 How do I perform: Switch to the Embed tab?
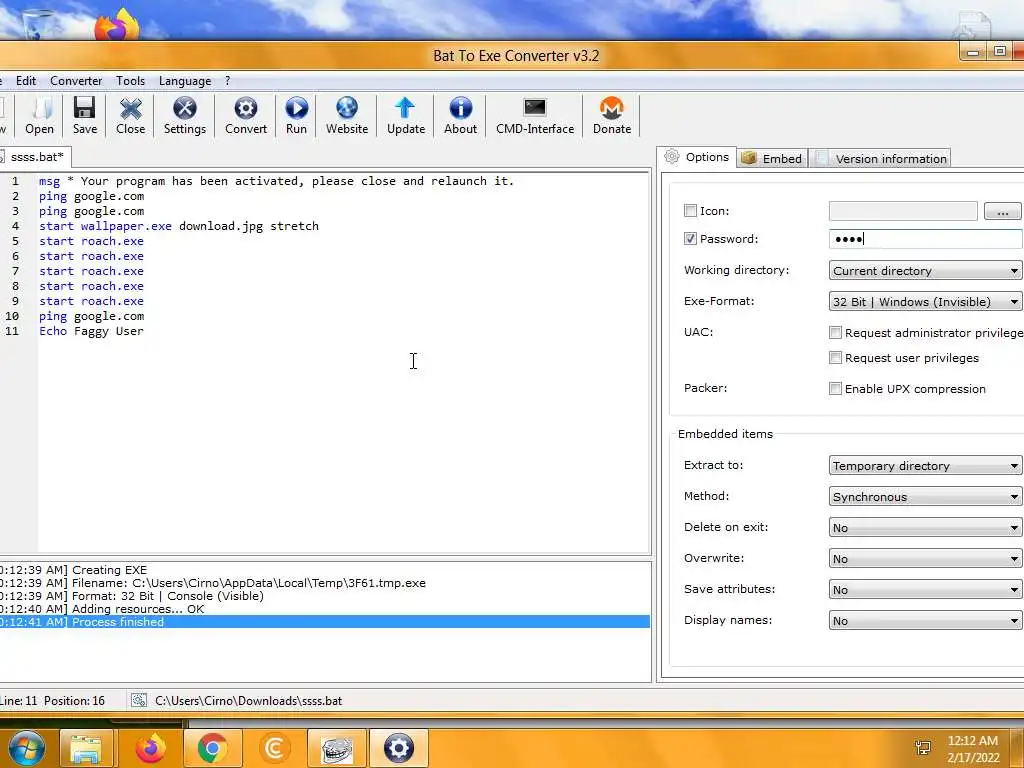tap(773, 159)
